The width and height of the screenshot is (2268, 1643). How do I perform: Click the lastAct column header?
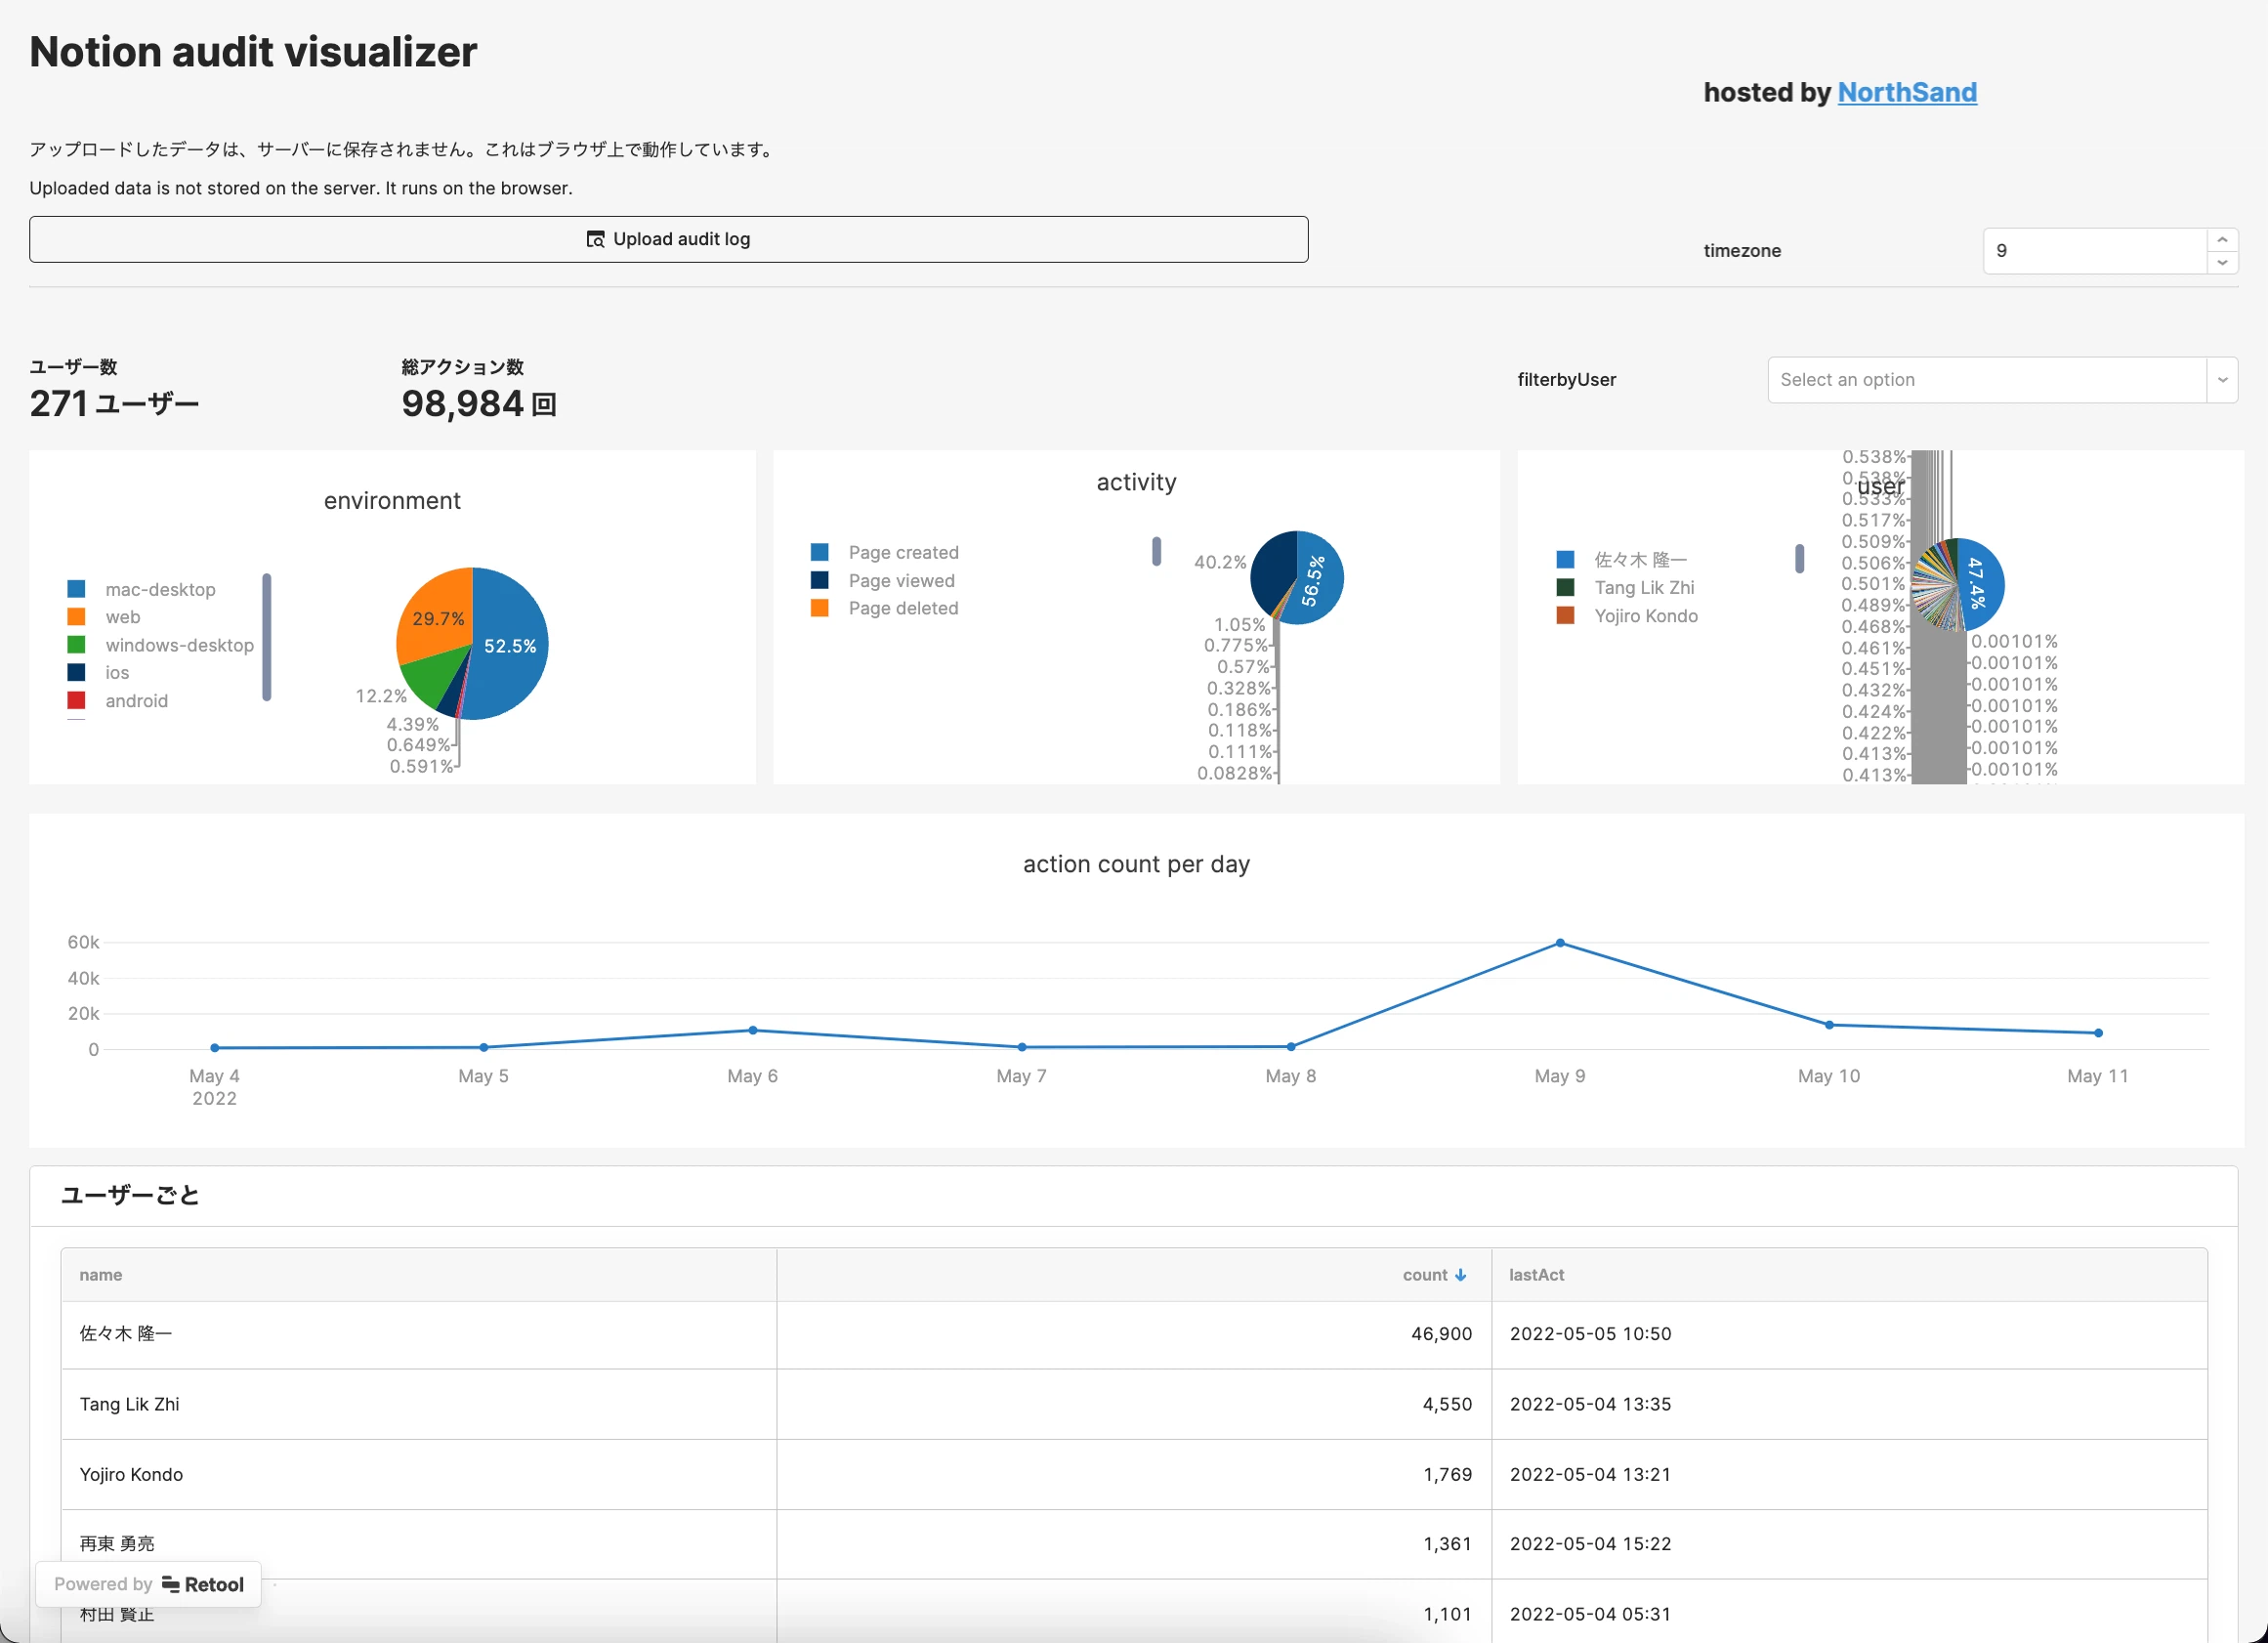click(x=1536, y=1275)
